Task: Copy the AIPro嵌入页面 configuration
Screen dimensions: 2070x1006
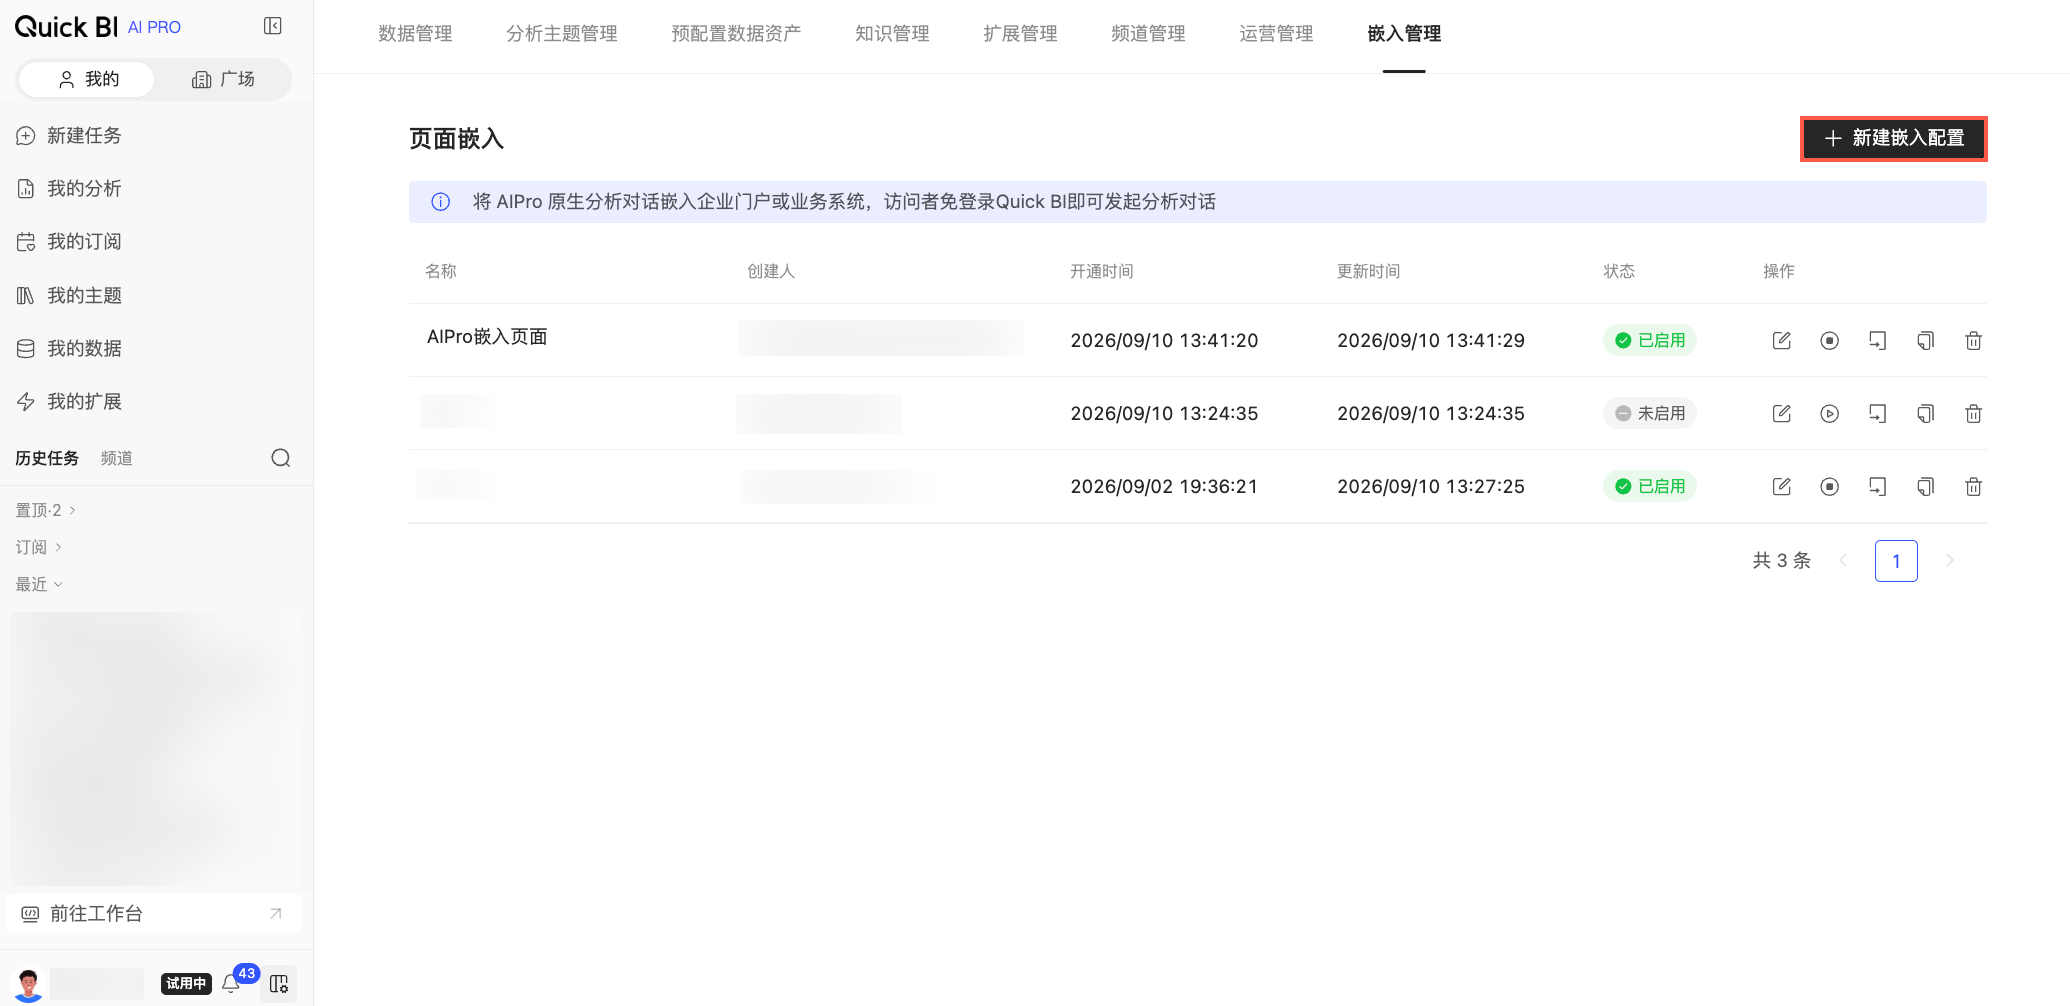Action: [x=1925, y=341]
